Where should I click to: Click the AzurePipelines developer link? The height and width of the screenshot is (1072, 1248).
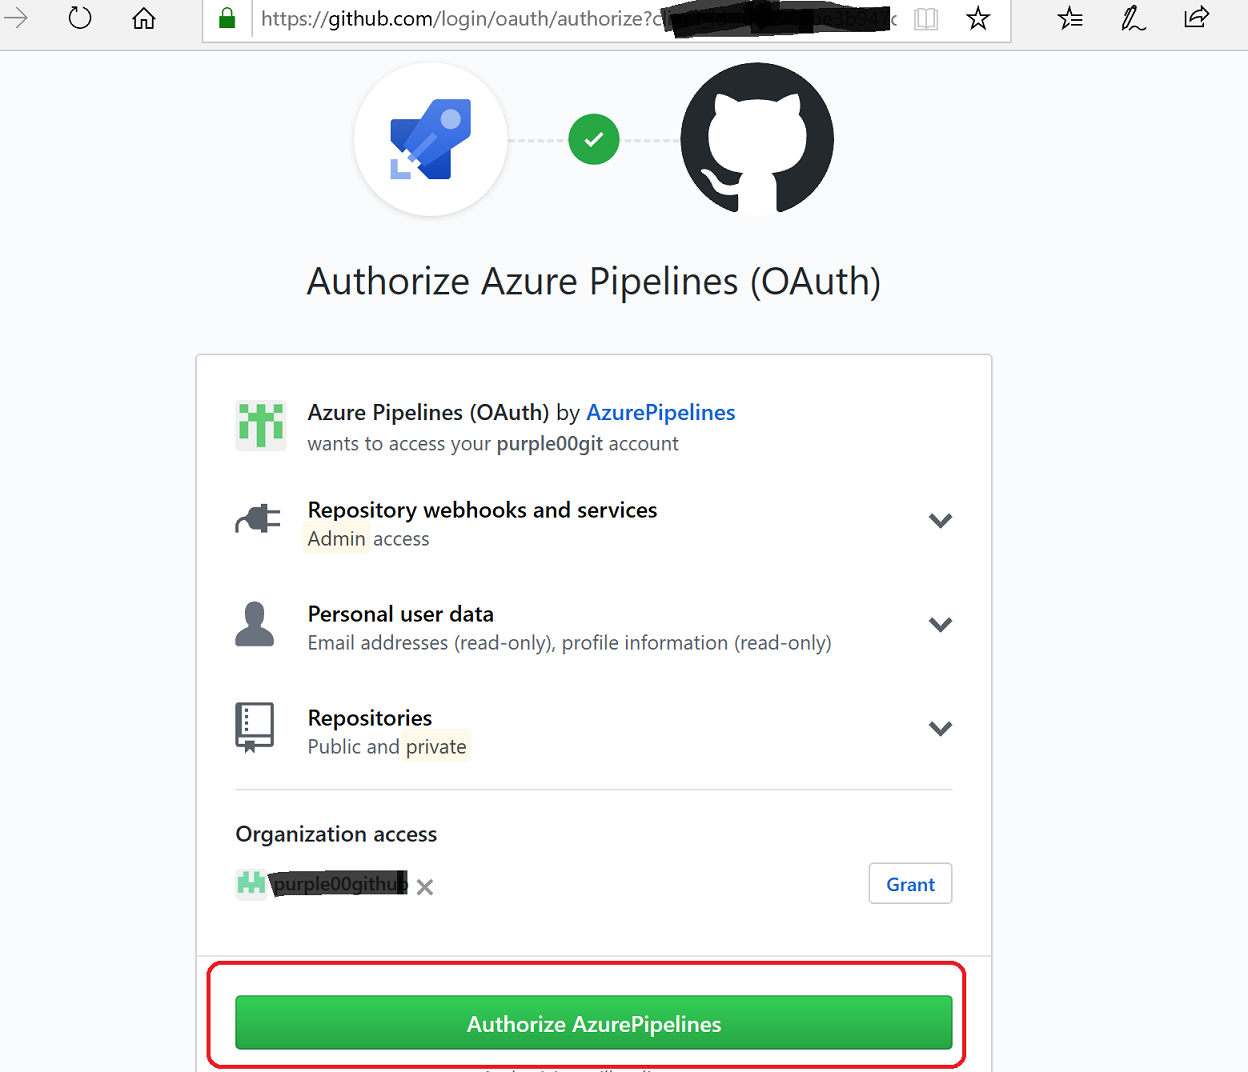click(x=660, y=412)
